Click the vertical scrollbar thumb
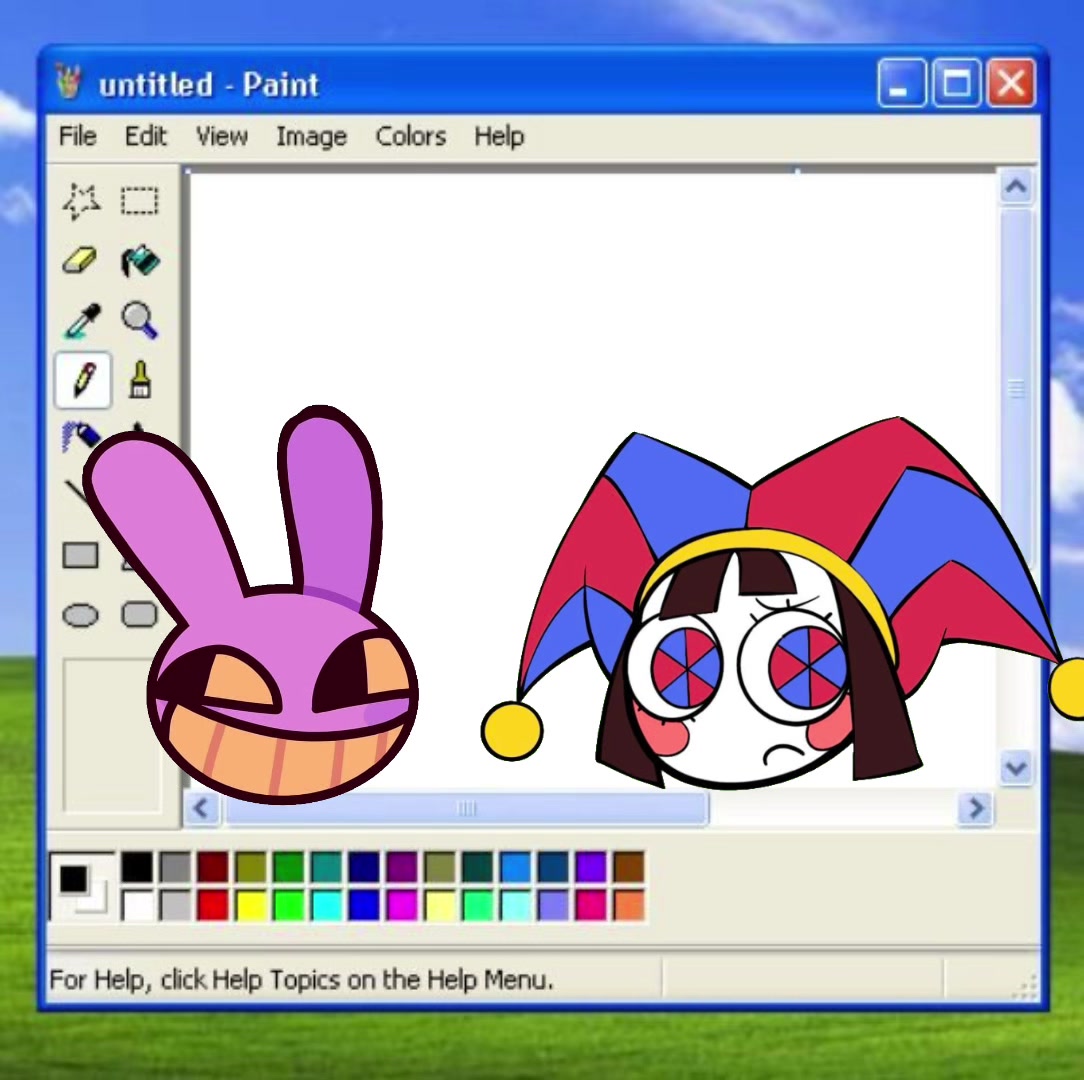The height and width of the screenshot is (1080, 1084). click(x=1016, y=387)
